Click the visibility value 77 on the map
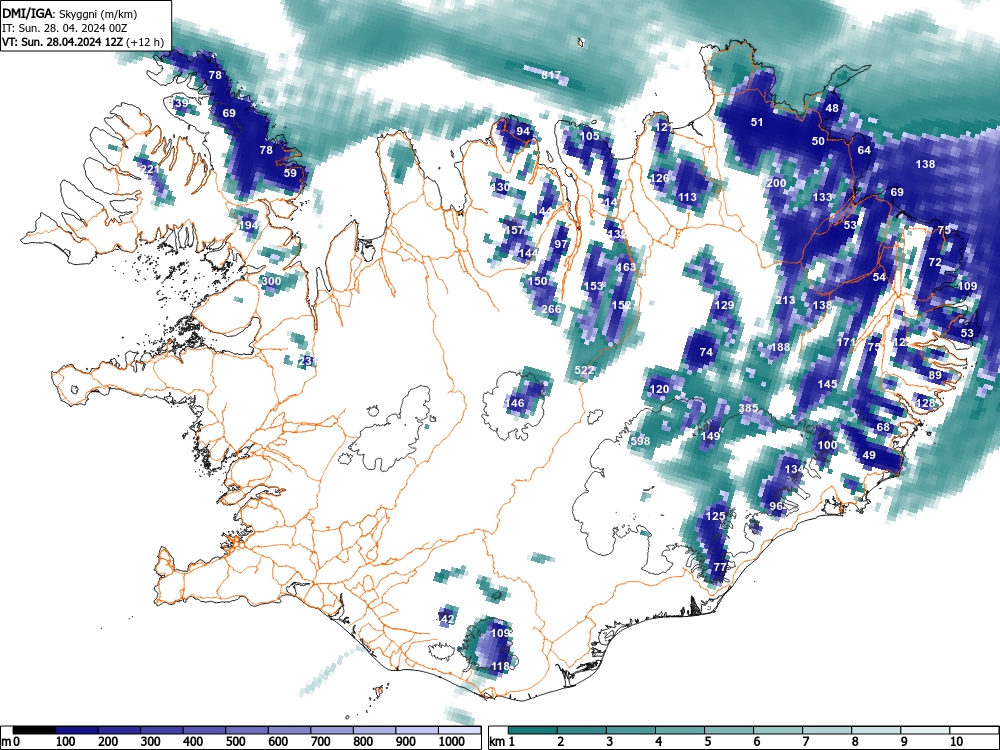This screenshot has height=750, width=1000. pyautogui.click(x=719, y=566)
